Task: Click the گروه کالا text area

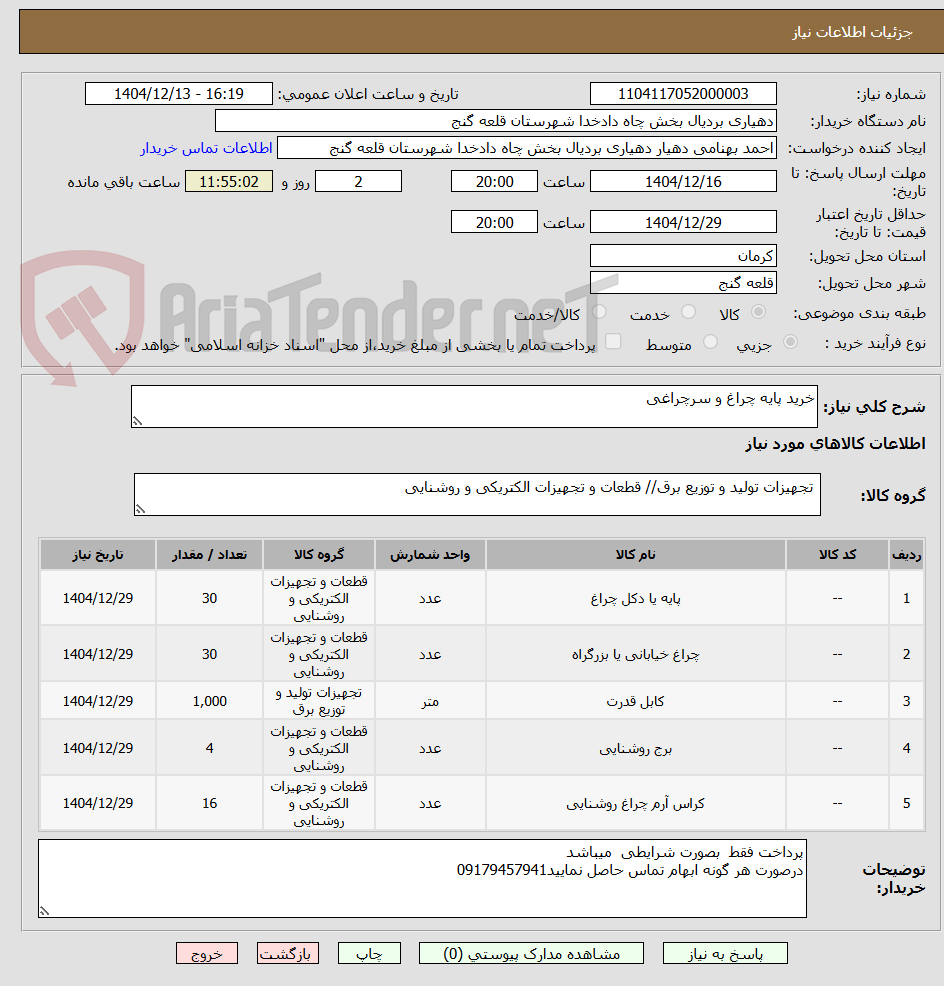Action: (477, 495)
